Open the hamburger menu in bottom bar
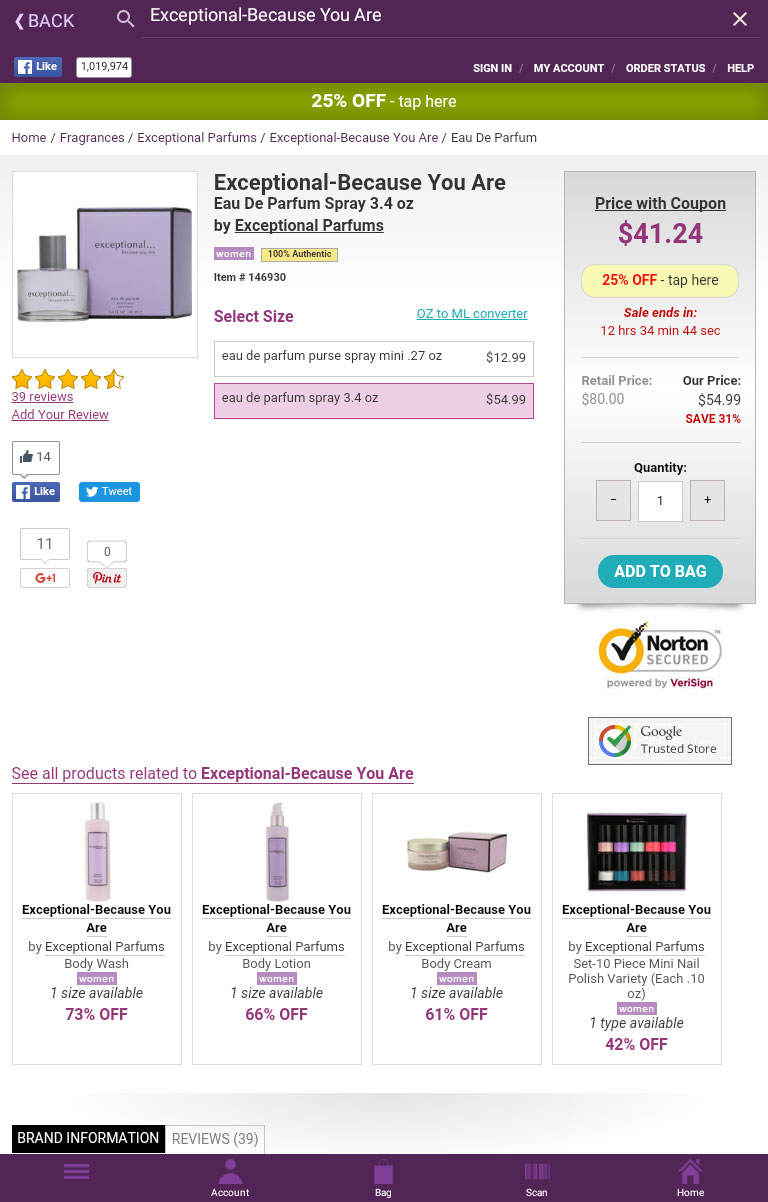 [x=77, y=1172]
